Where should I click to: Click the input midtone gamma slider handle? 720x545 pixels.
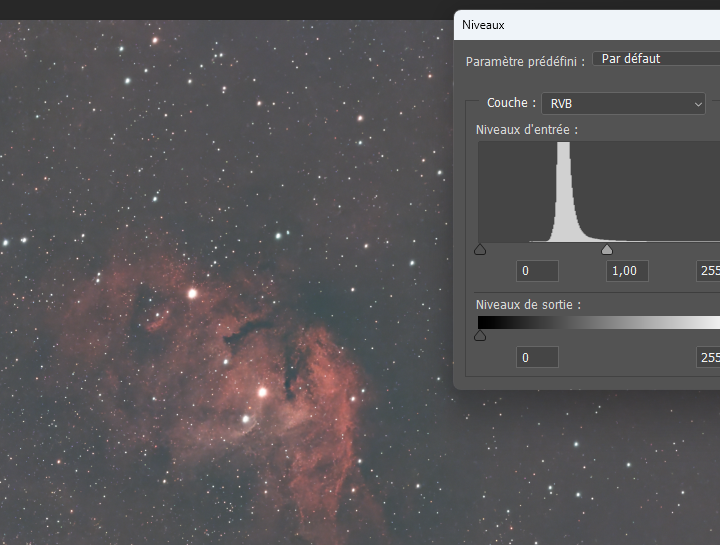pos(607,249)
